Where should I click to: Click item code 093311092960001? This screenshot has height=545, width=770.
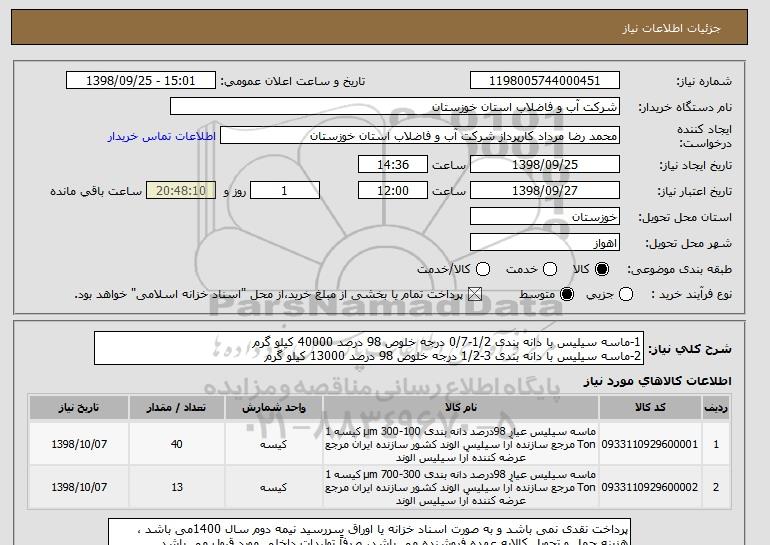click(x=650, y=444)
